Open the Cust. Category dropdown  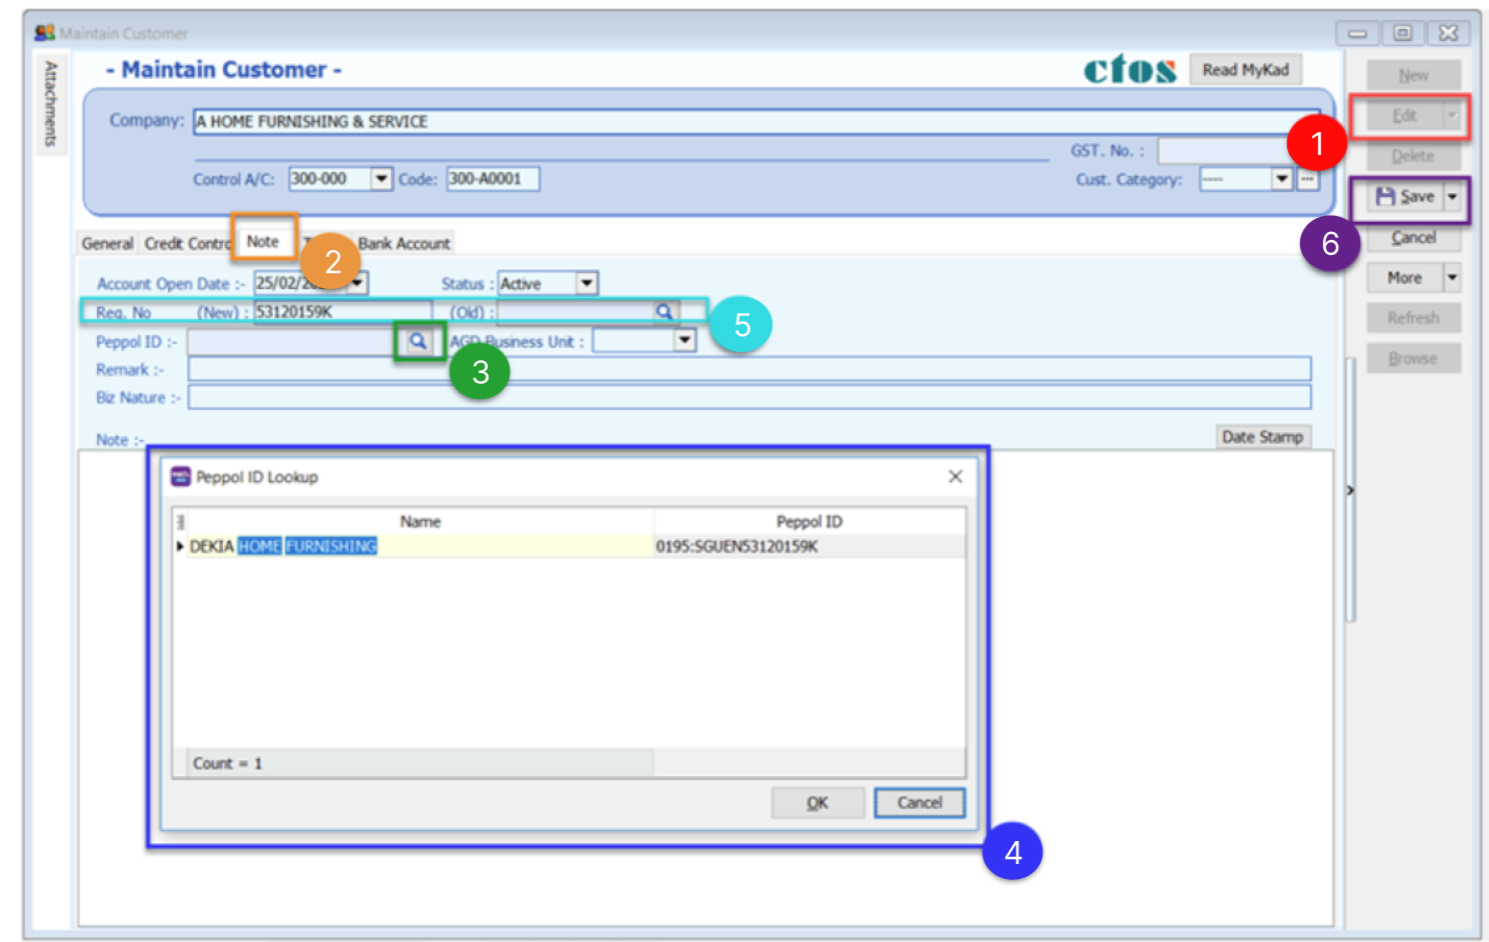(1282, 180)
